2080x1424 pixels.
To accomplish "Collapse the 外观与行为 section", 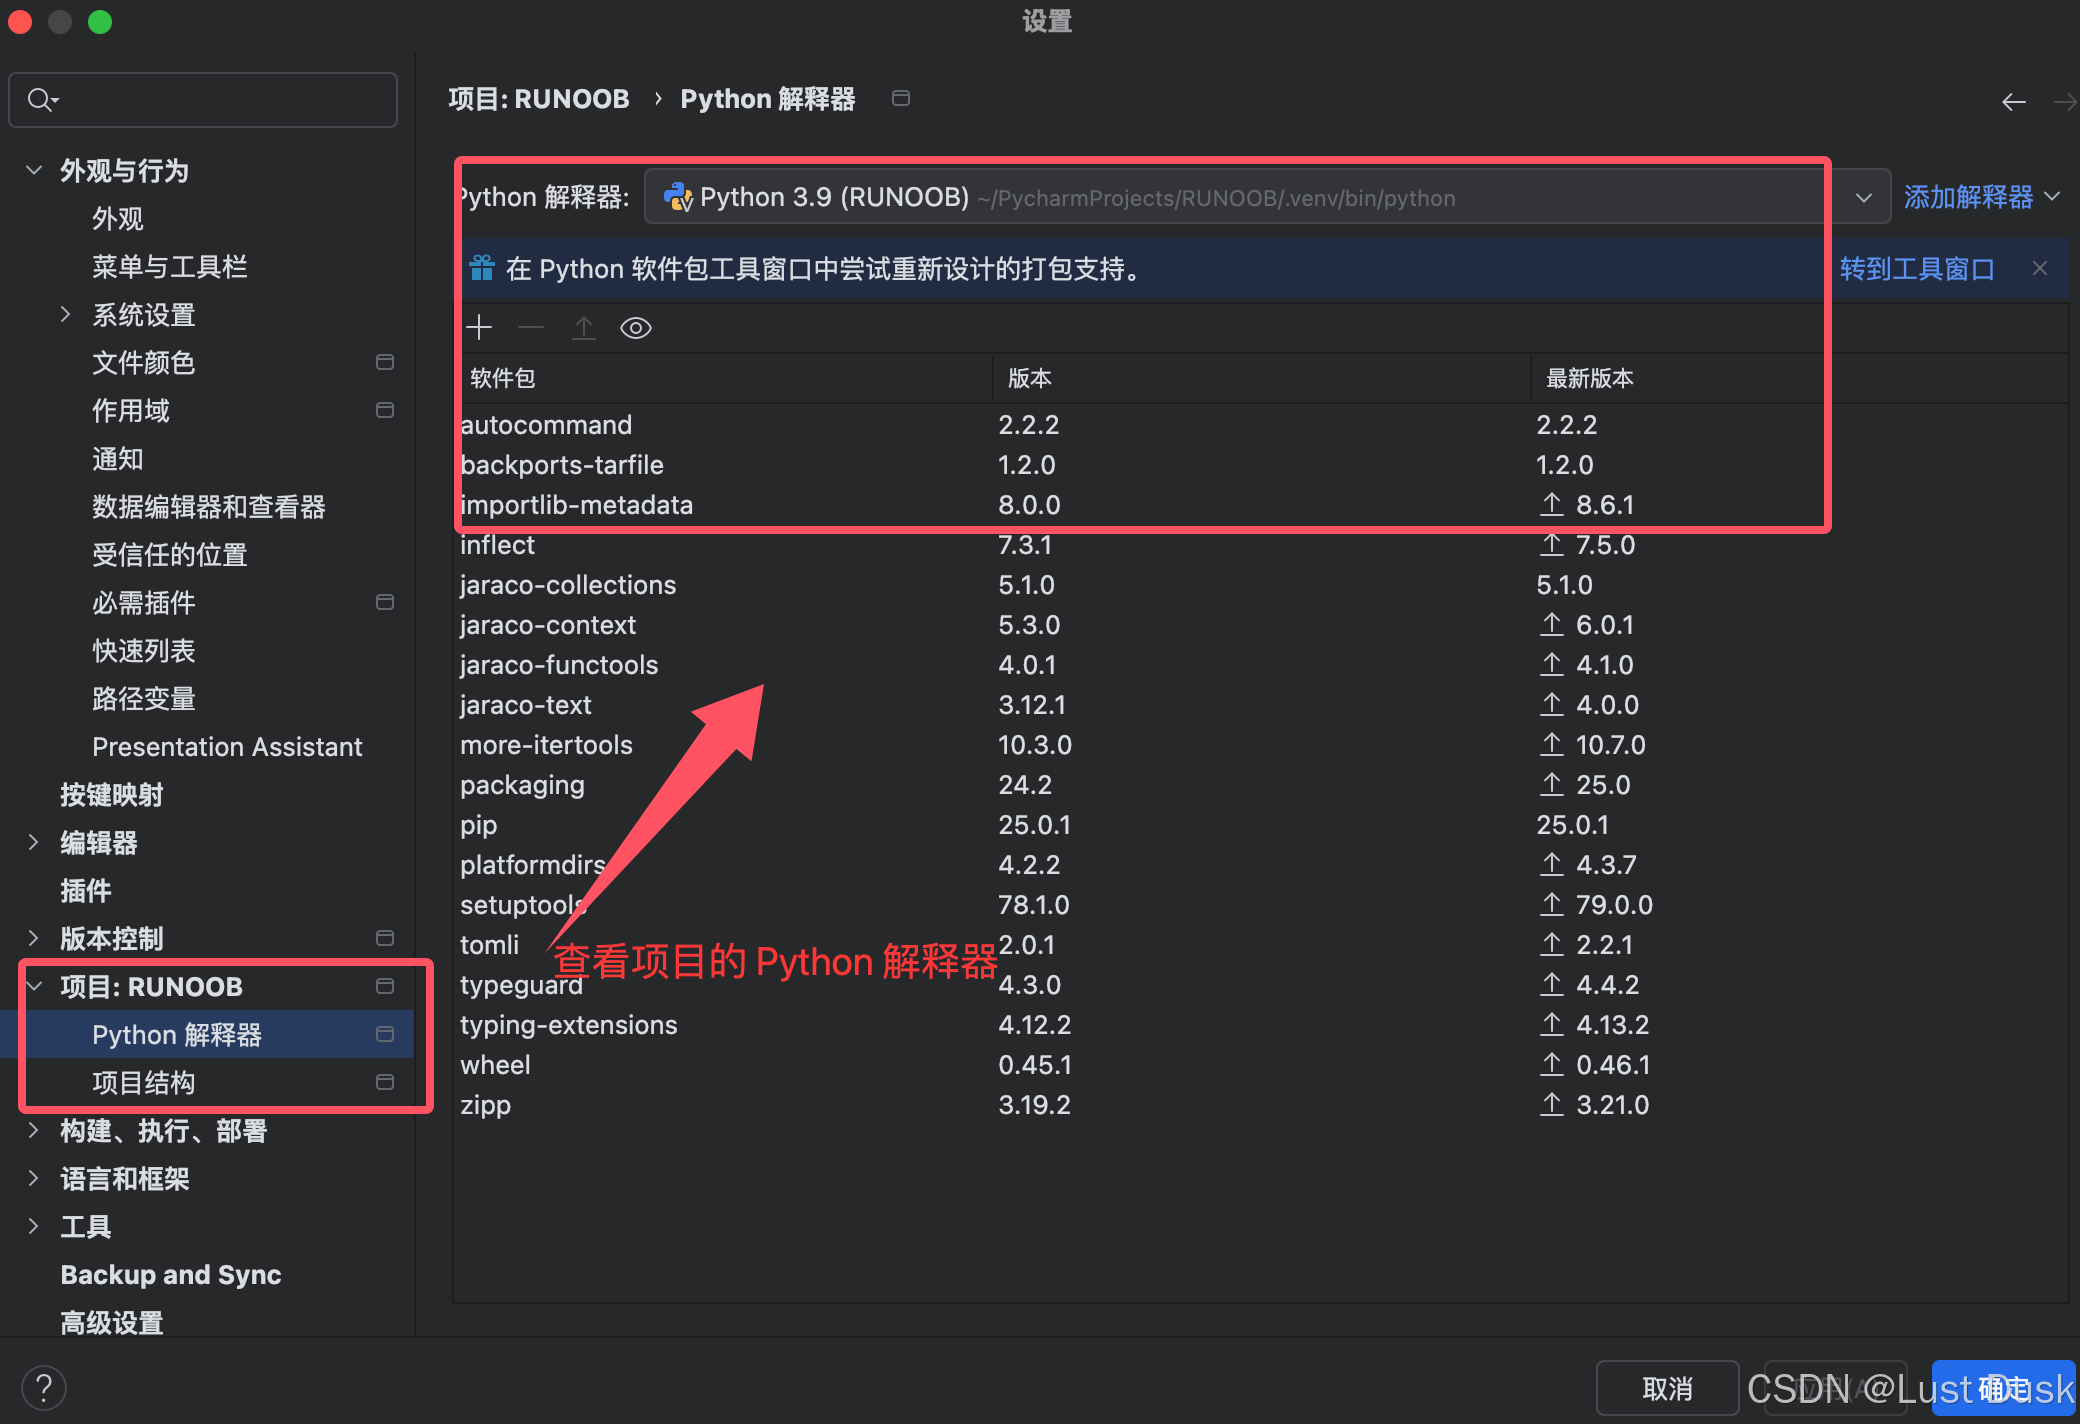I will [34, 170].
